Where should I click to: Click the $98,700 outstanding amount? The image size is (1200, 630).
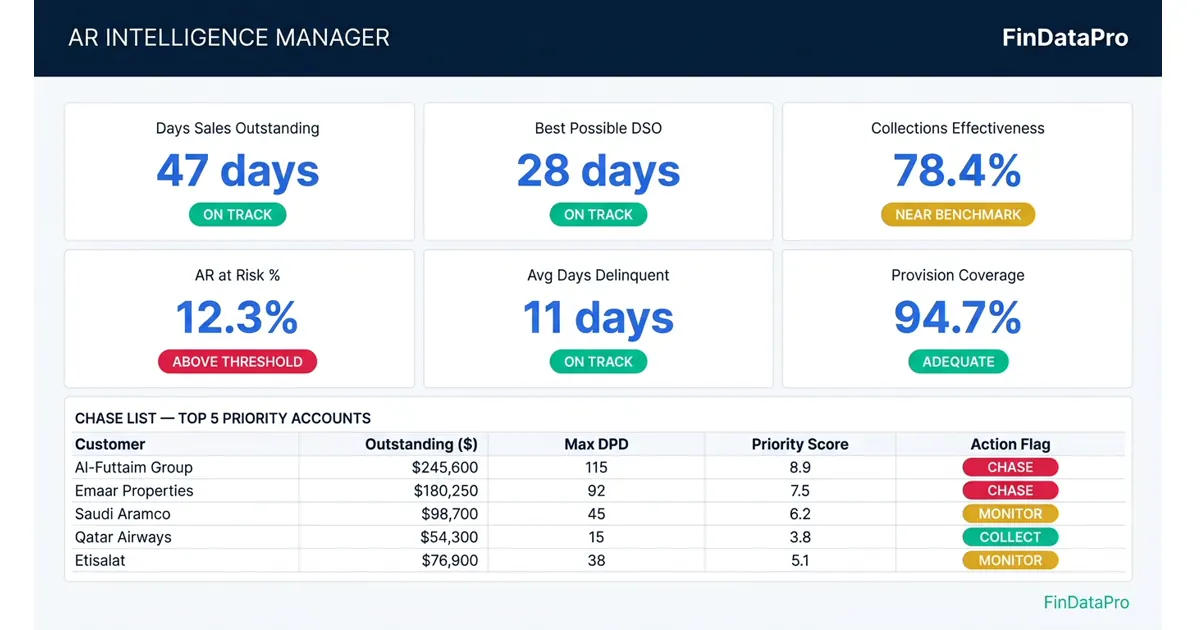[450, 514]
